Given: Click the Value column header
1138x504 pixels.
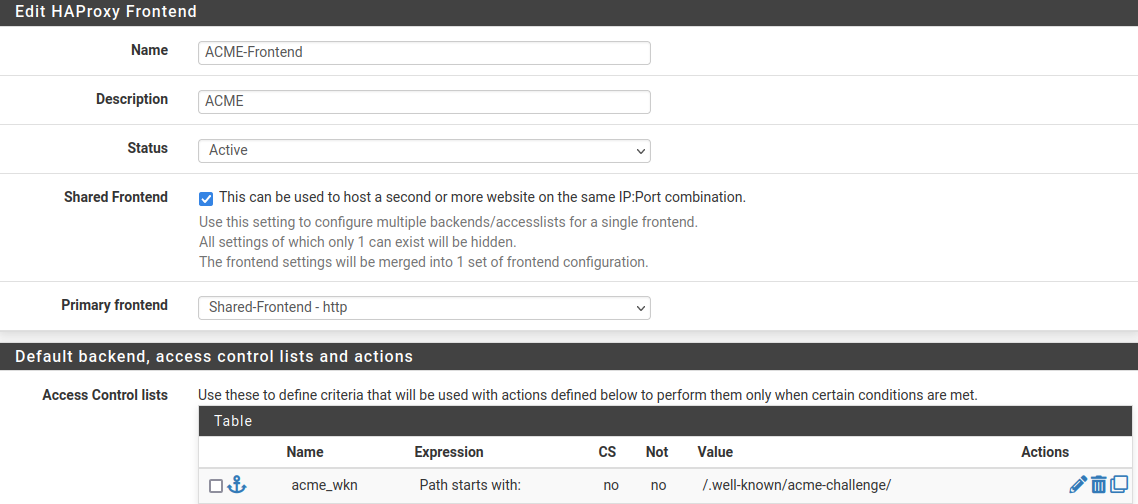Looking at the screenshot, I should tap(715, 452).
